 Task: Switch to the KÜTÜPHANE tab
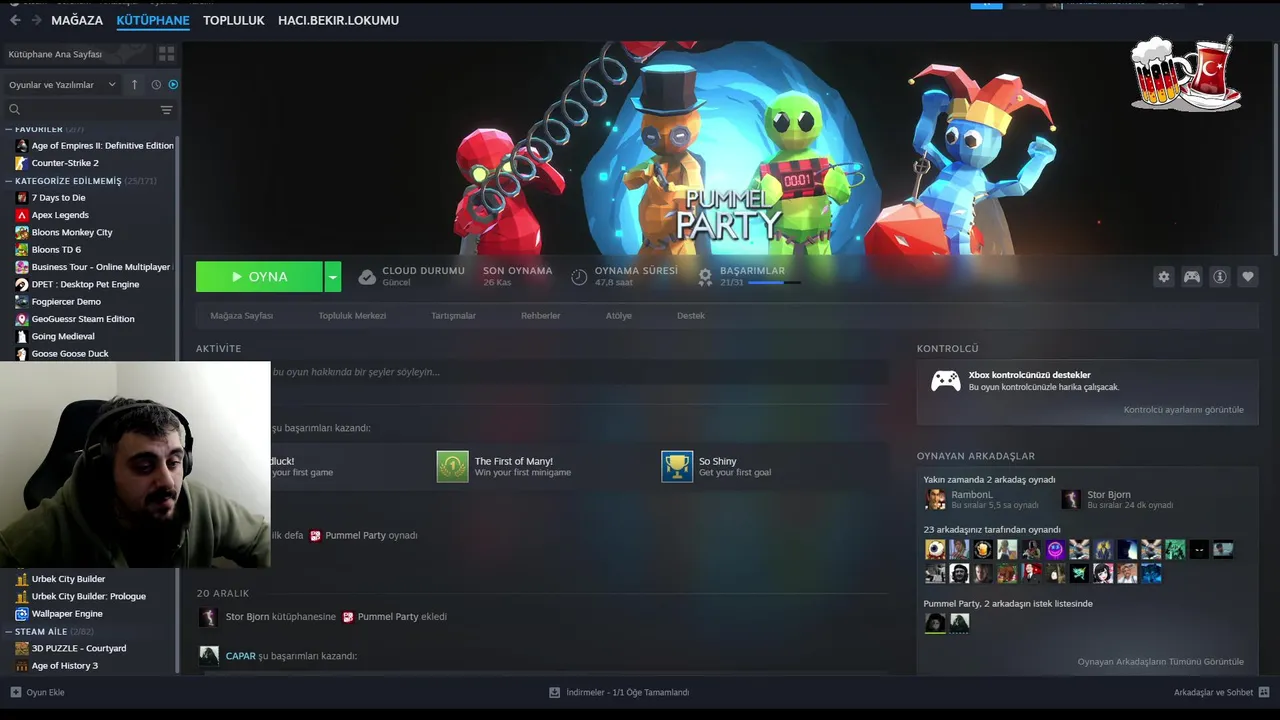153,20
